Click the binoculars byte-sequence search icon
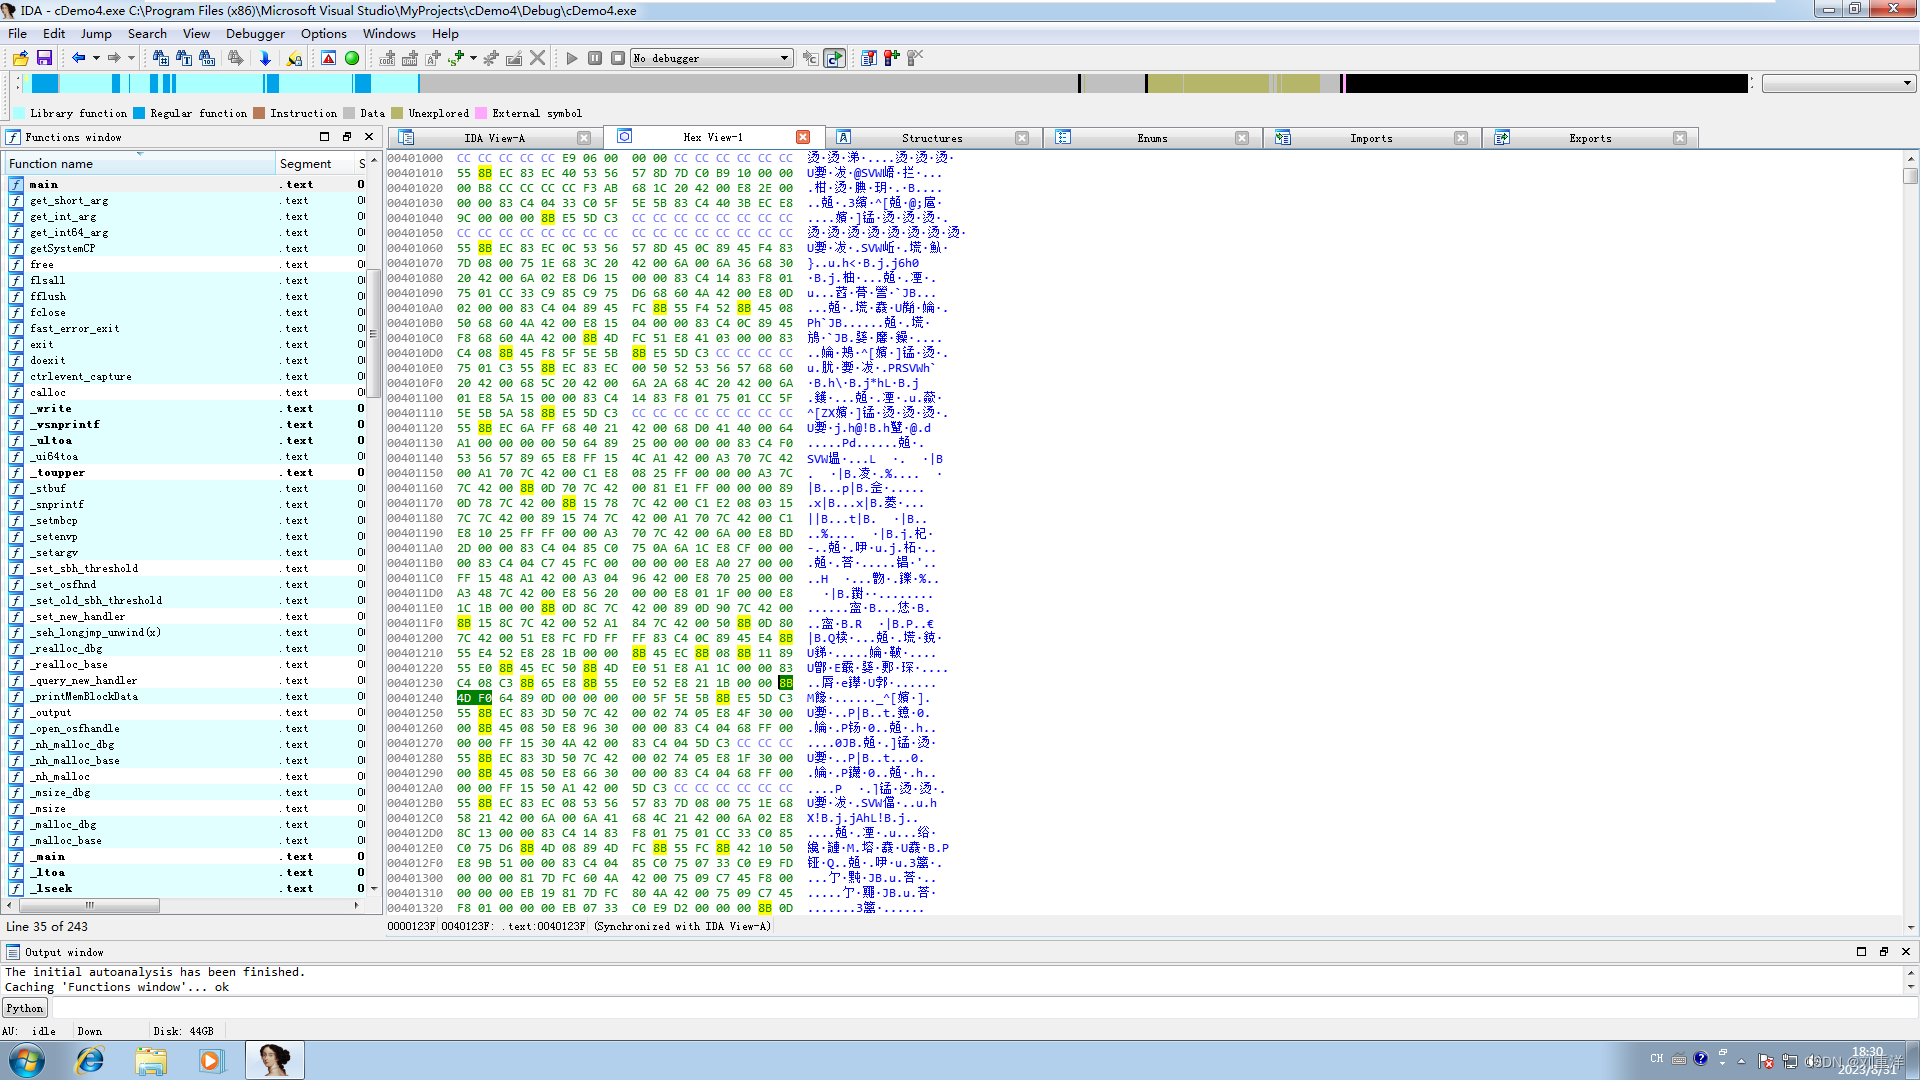Screen dimensions: 1920x1080 point(207,58)
